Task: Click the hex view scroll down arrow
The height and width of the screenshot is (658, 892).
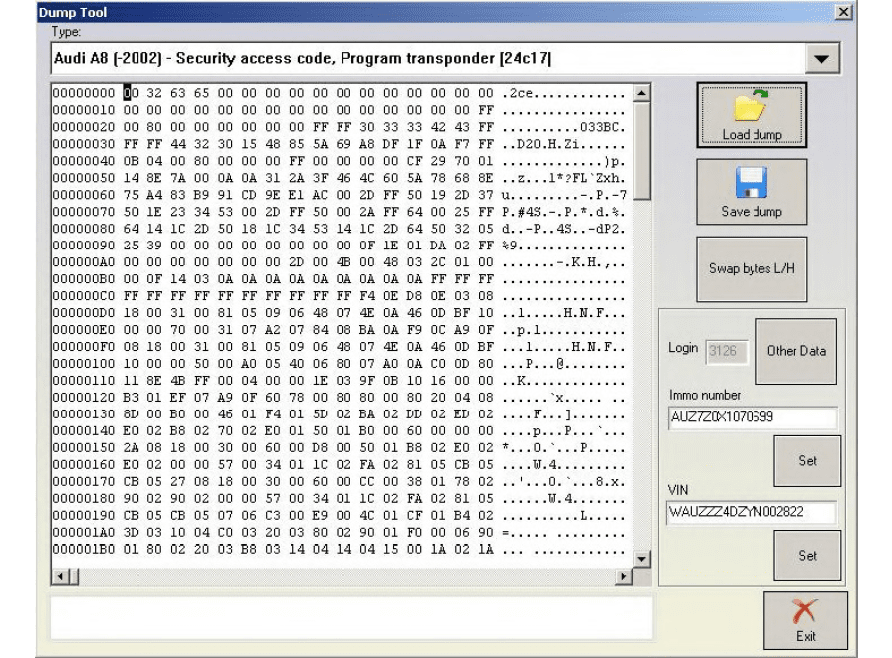Action: (641, 560)
